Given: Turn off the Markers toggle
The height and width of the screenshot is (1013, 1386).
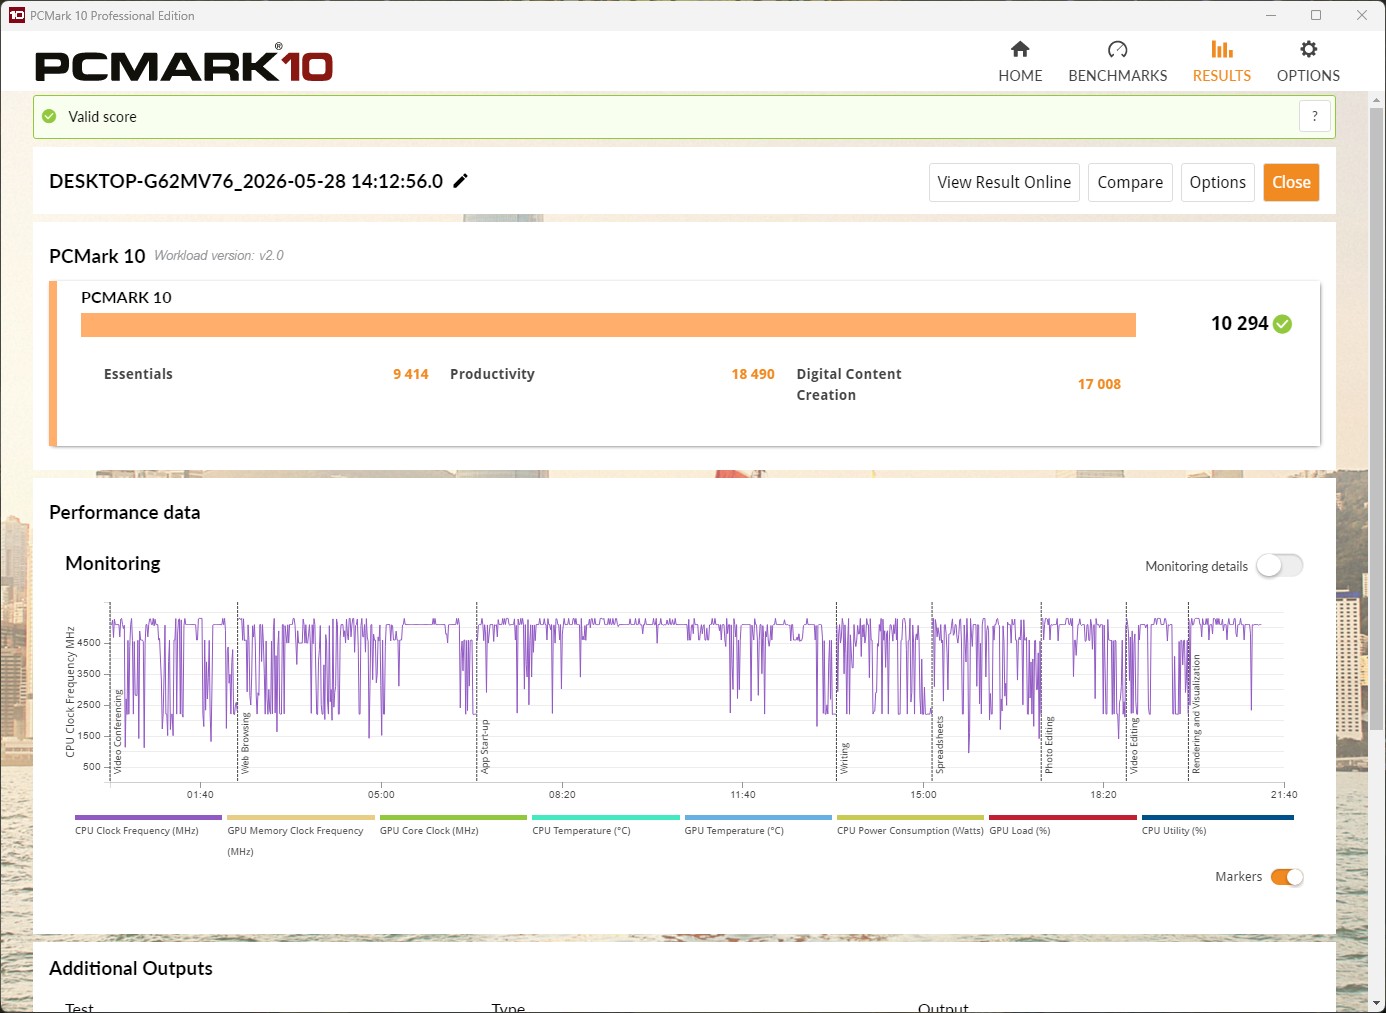Looking at the screenshot, I should pyautogui.click(x=1287, y=877).
